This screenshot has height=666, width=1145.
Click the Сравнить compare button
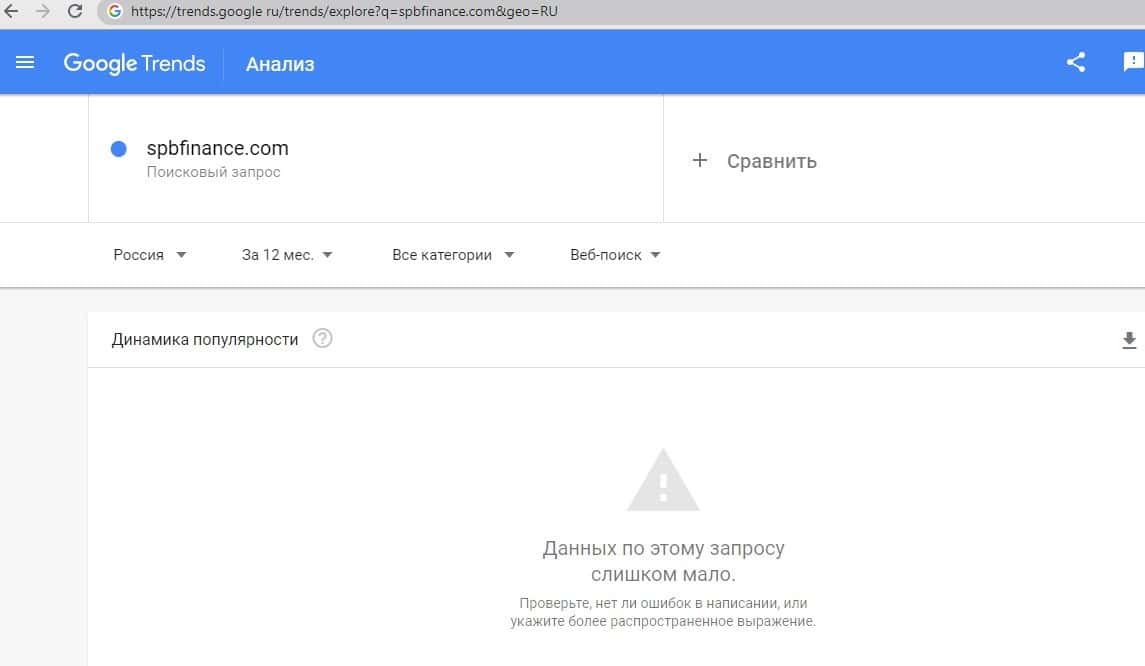(x=771, y=161)
